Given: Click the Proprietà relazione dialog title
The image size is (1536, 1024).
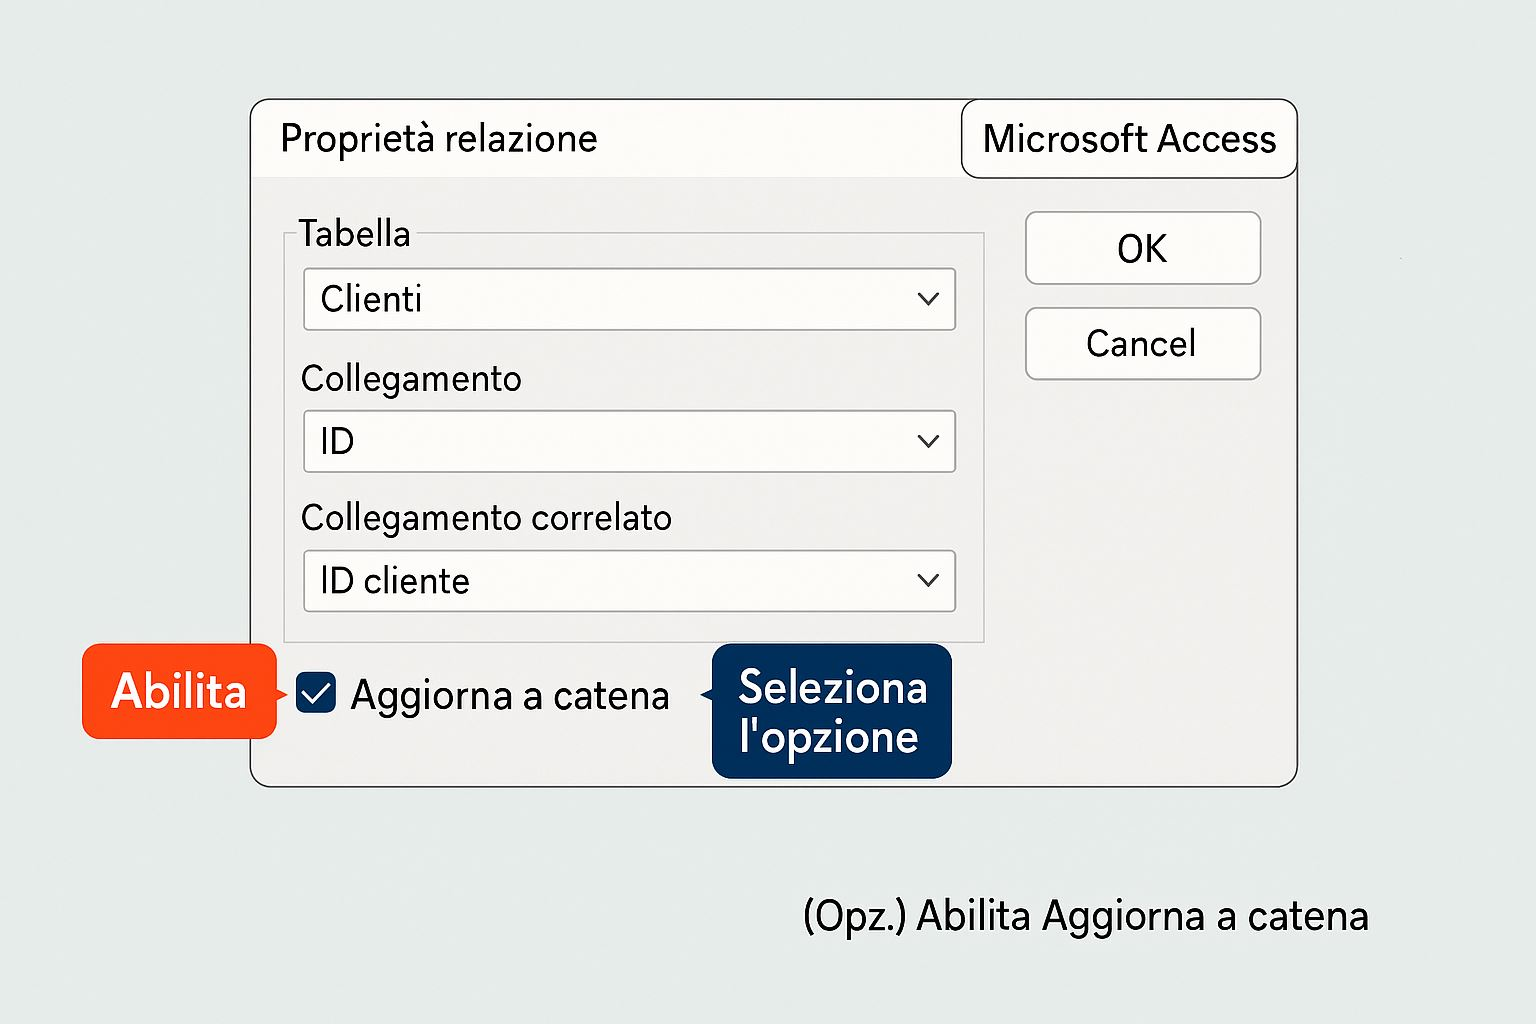Looking at the screenshot, I should pyautogui.click(x=438, y=139).
